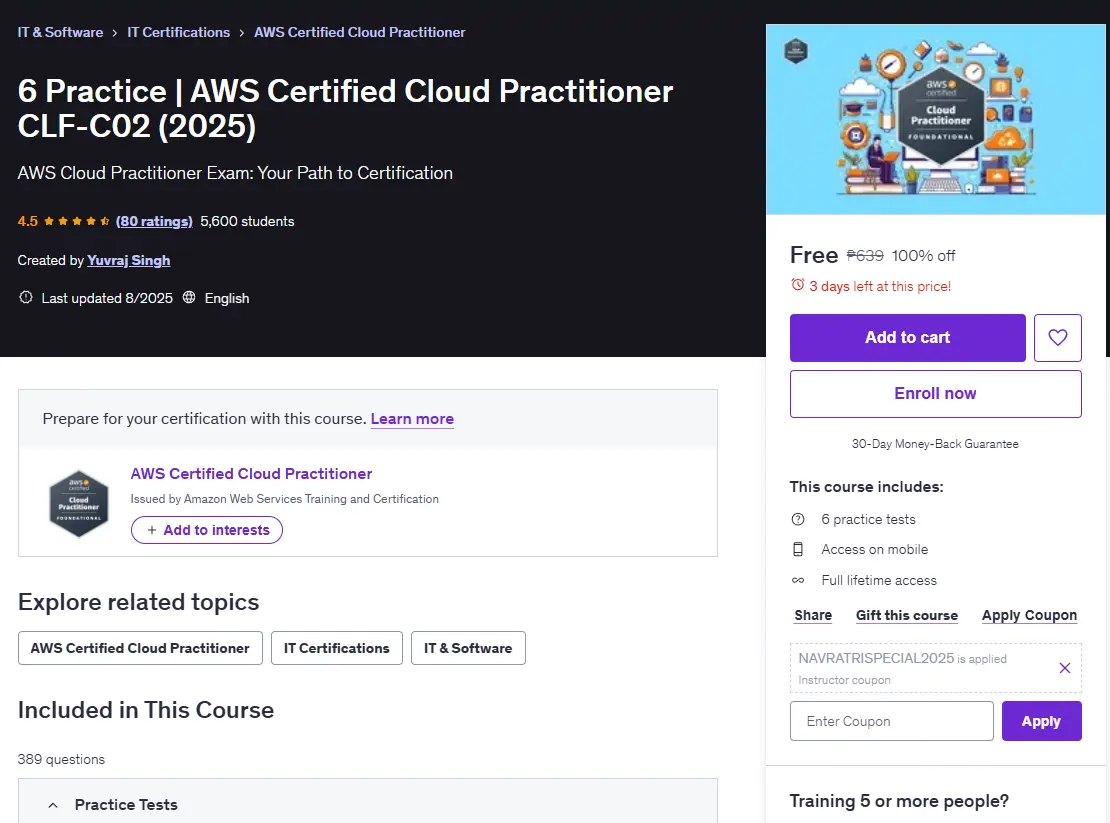The image size is (1110, 823).
Task: Click Learn more certification link
Action: pos(412,419)
